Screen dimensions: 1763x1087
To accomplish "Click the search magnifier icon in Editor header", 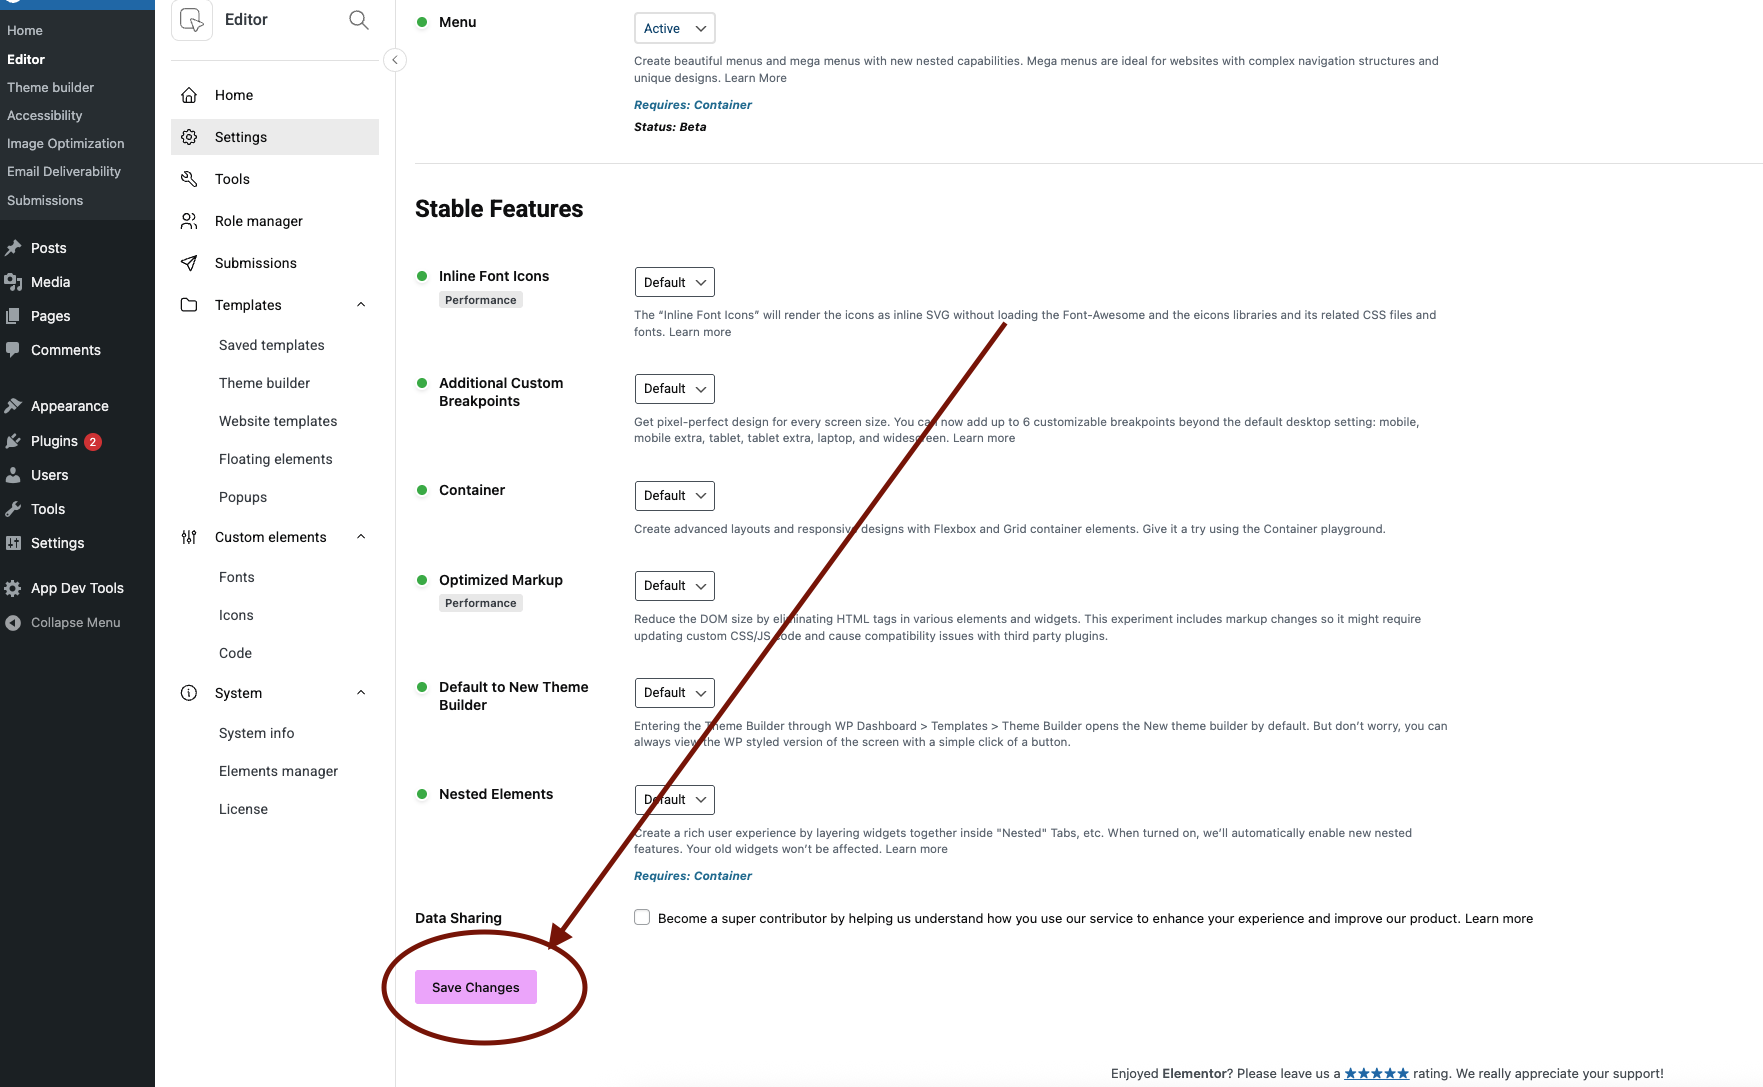I will [x=359, y=20].
